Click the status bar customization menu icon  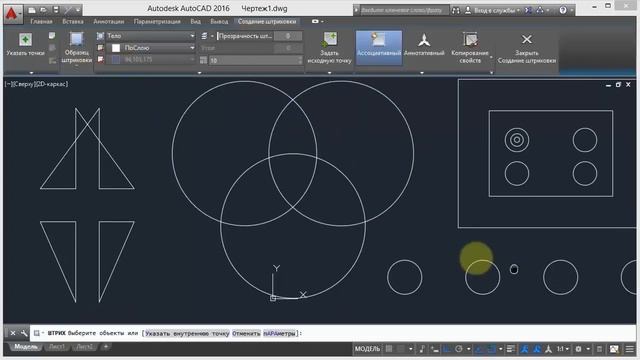pos(630,349)
